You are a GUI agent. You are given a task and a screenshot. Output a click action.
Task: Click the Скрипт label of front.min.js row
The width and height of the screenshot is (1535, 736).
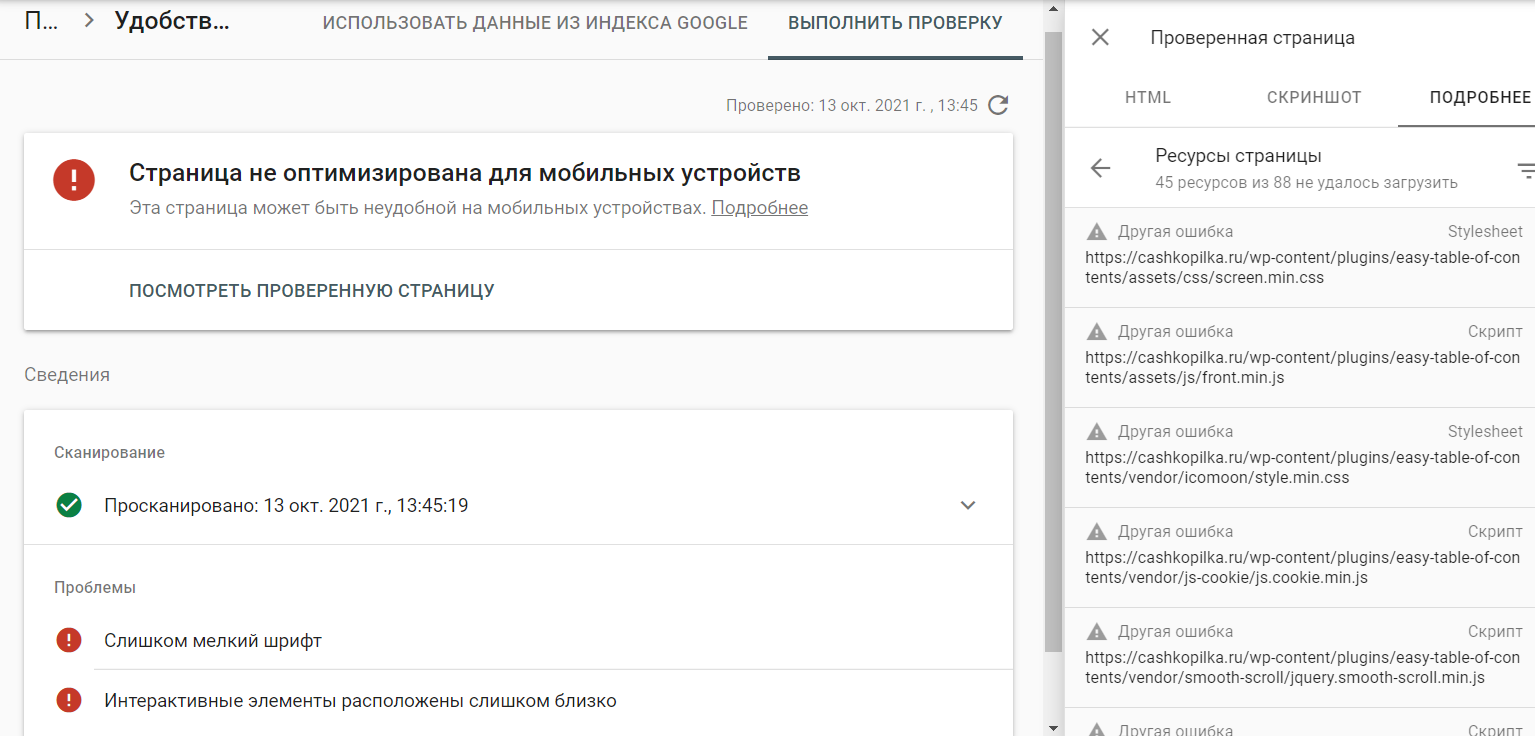[1495, 332]
